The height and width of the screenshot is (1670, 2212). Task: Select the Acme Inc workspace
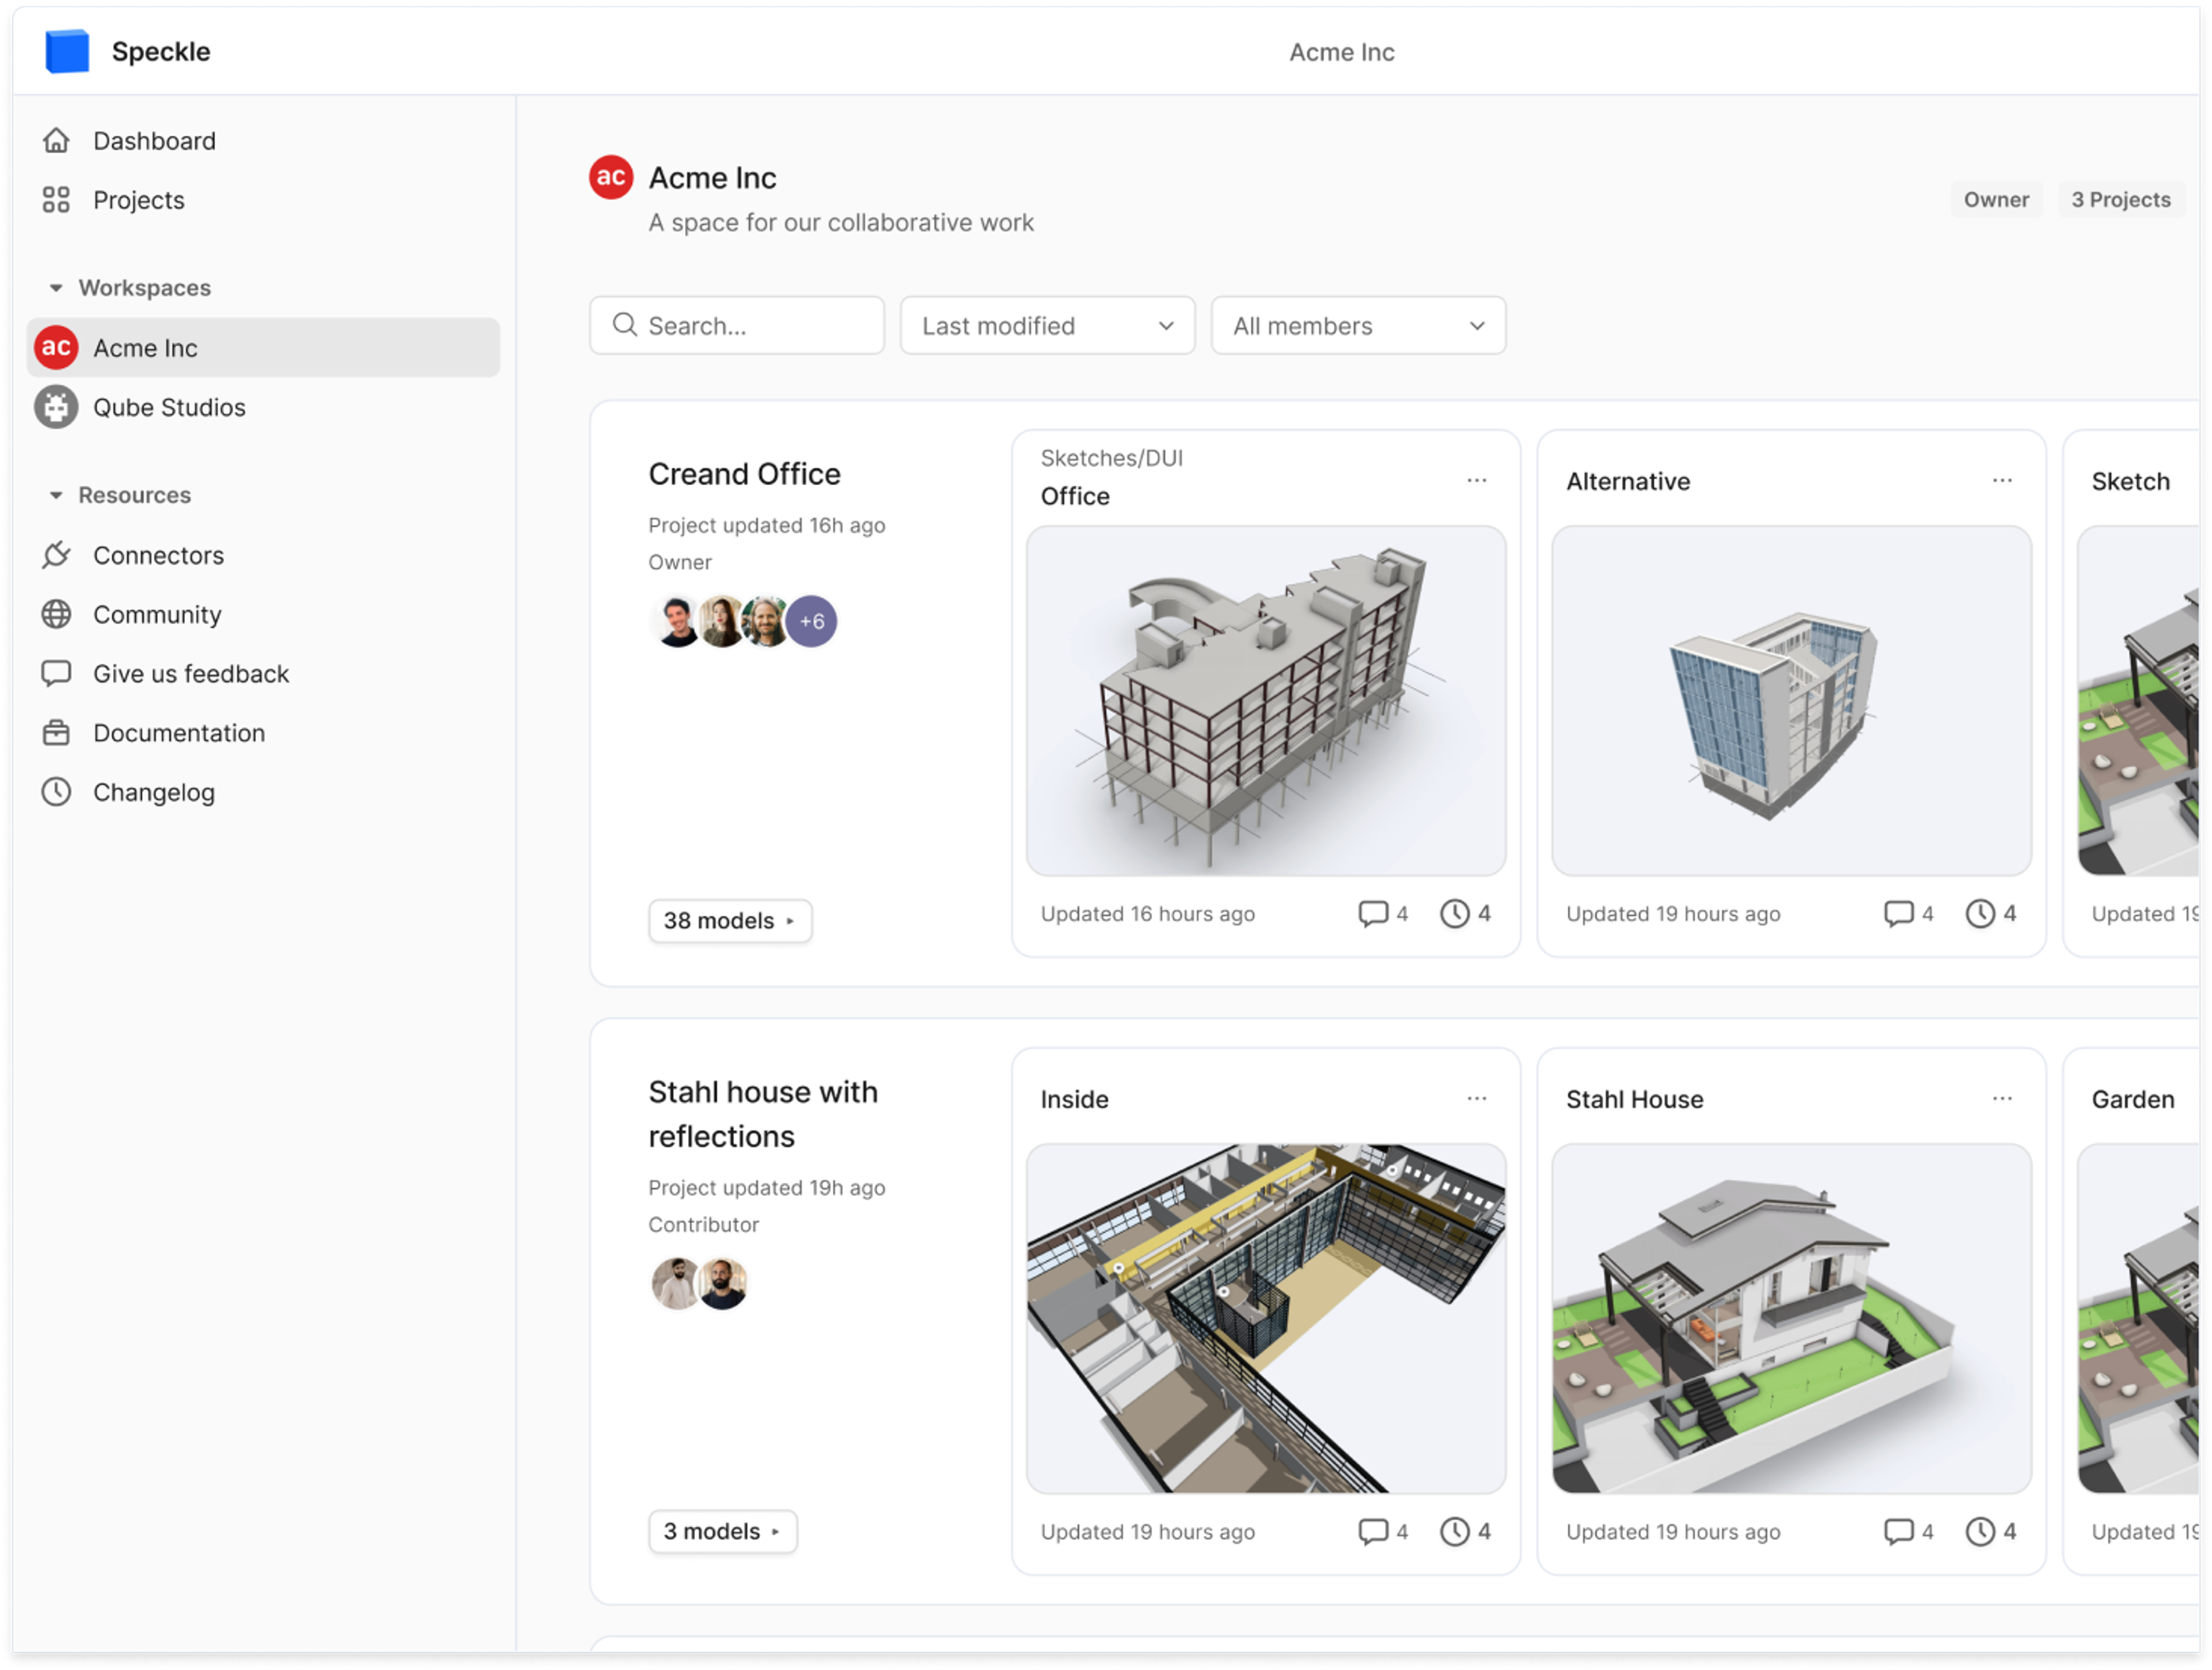coord(264,348)
